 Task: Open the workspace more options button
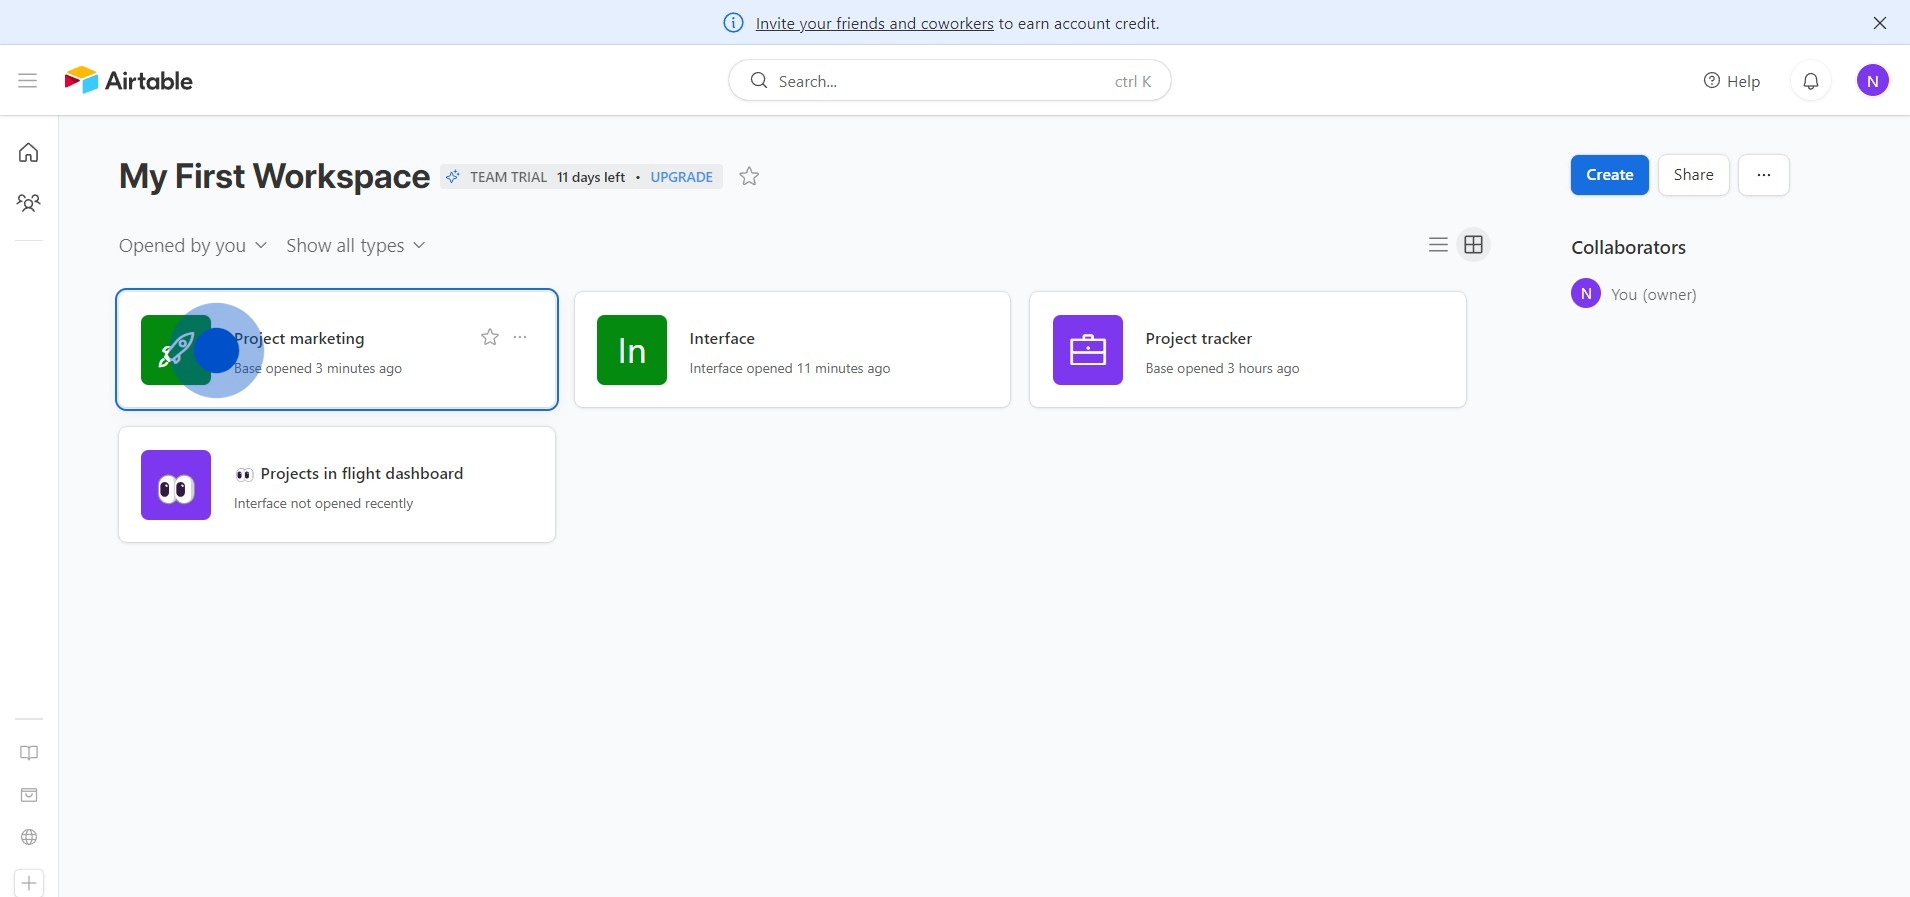click(1763, 175)
